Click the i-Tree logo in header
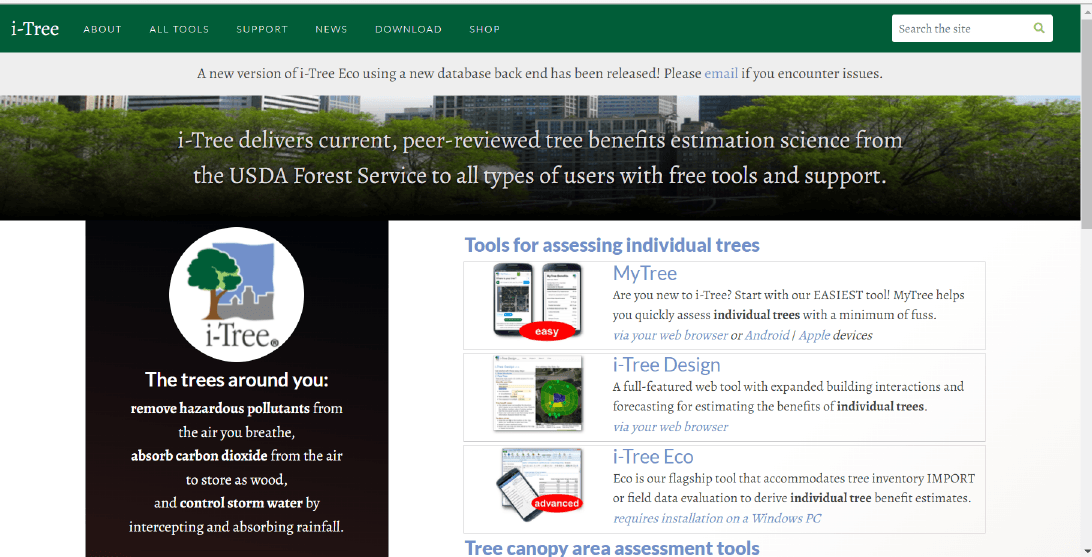Viewport: 1092px width, 557px height. click(35, 28)
